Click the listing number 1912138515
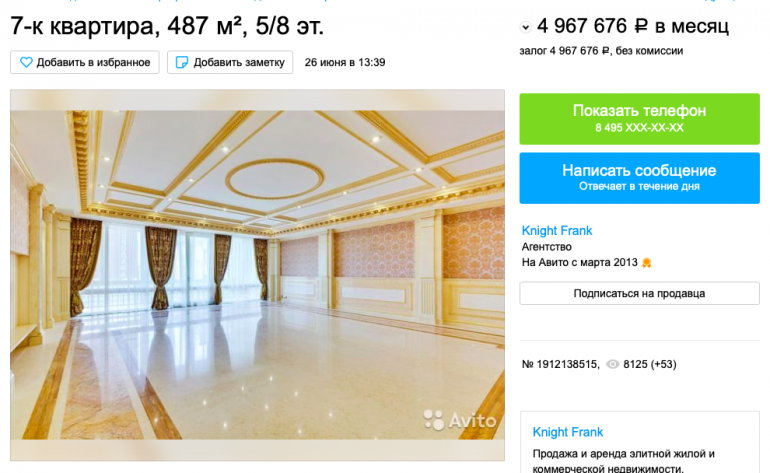 (560, 364)
